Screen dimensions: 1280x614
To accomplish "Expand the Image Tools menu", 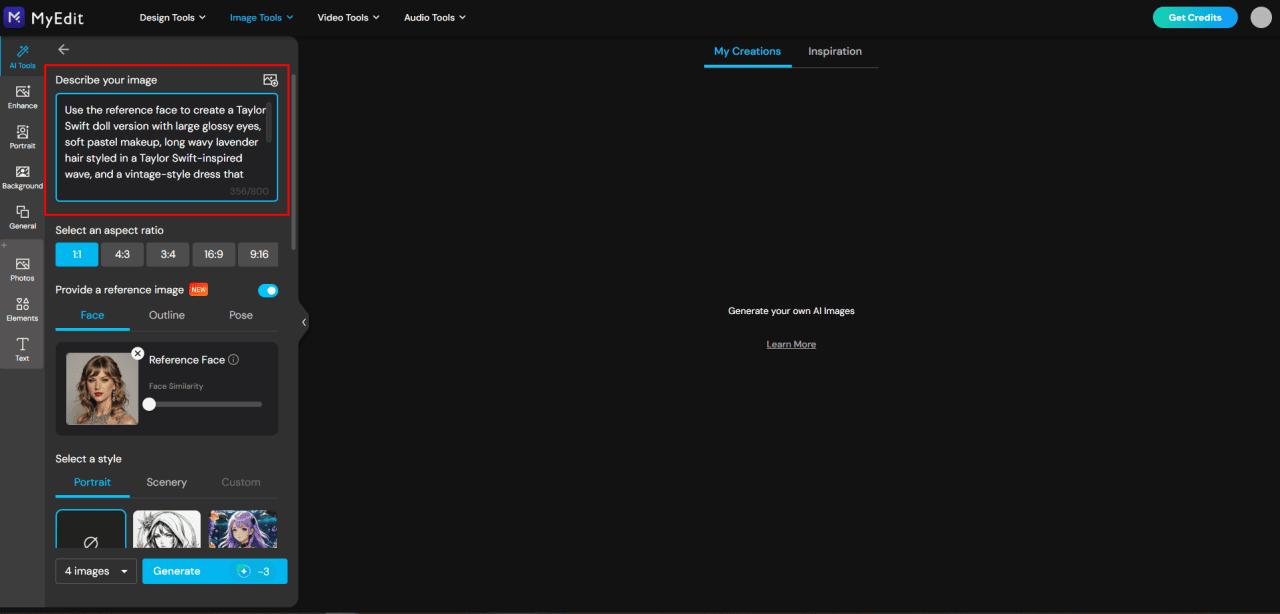I will click(x=261, y=17).
